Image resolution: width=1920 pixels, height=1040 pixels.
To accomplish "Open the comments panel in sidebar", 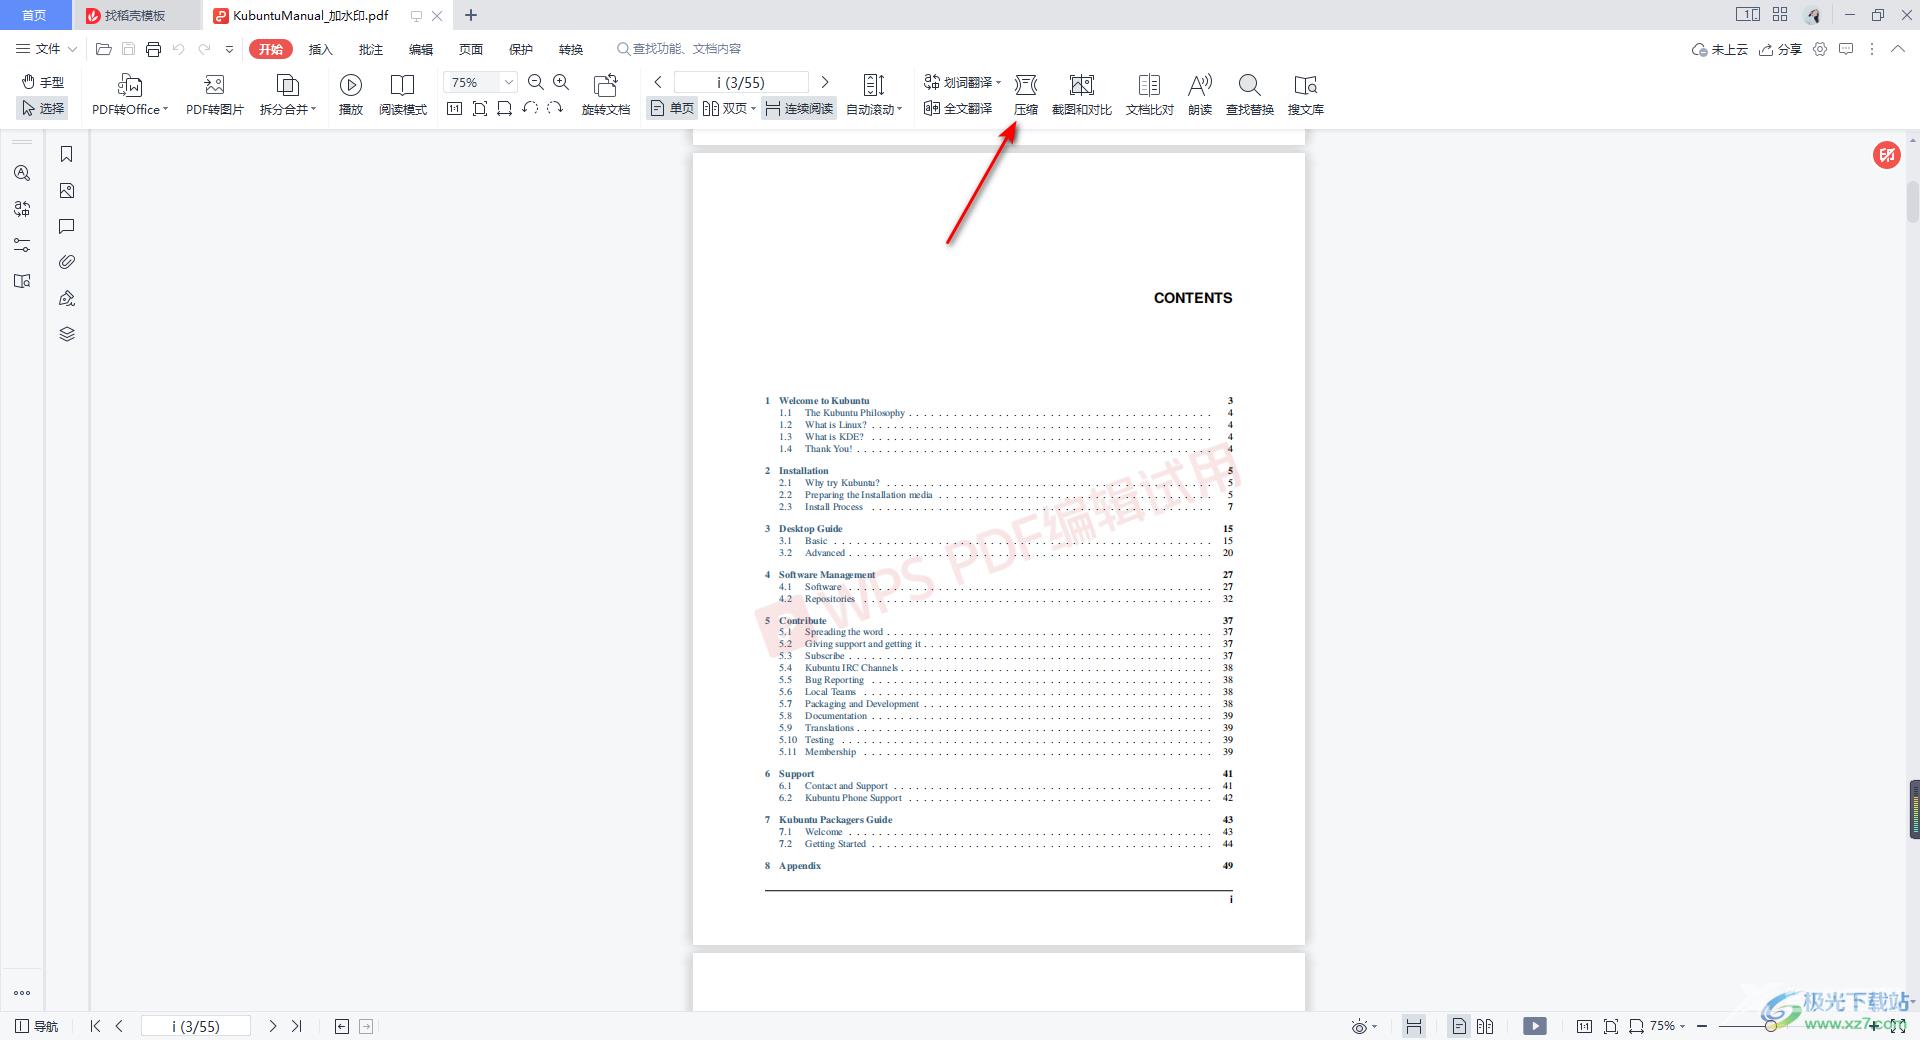I will point(67,226).
